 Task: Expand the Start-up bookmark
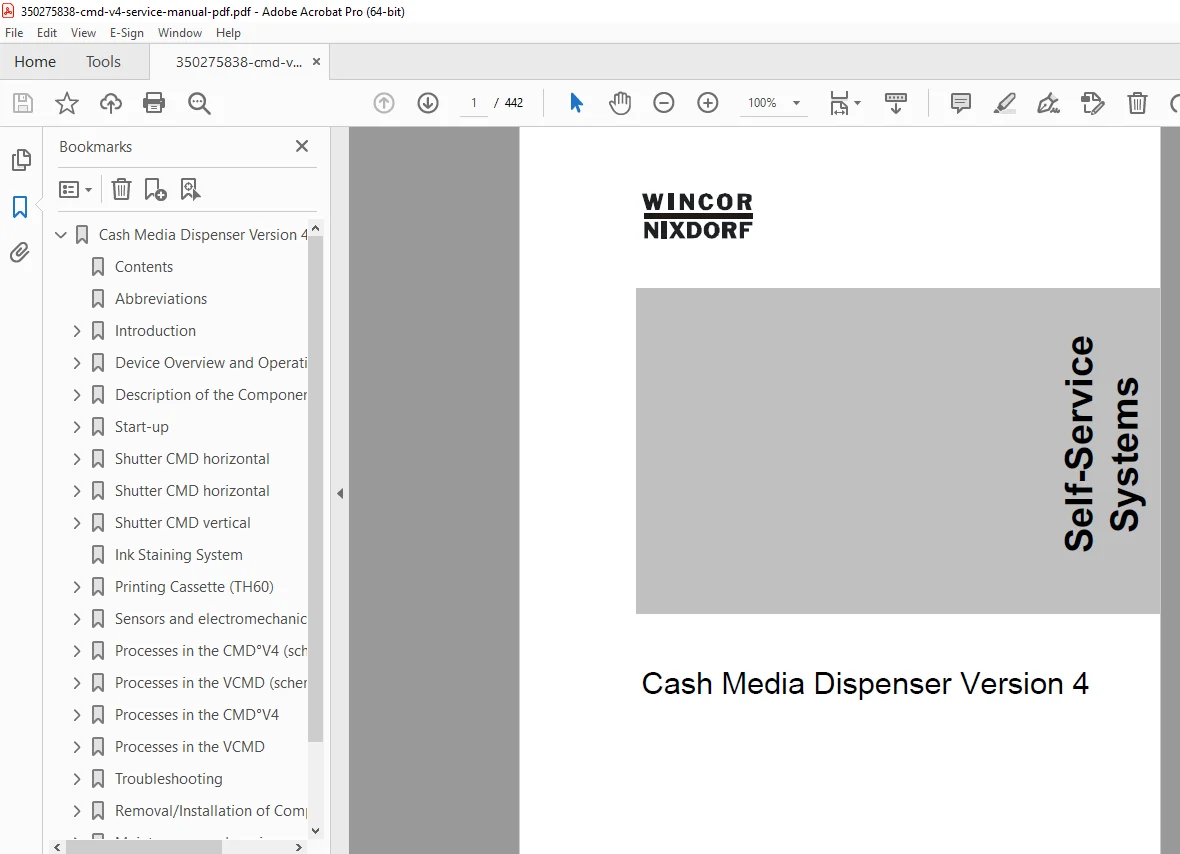77,427
